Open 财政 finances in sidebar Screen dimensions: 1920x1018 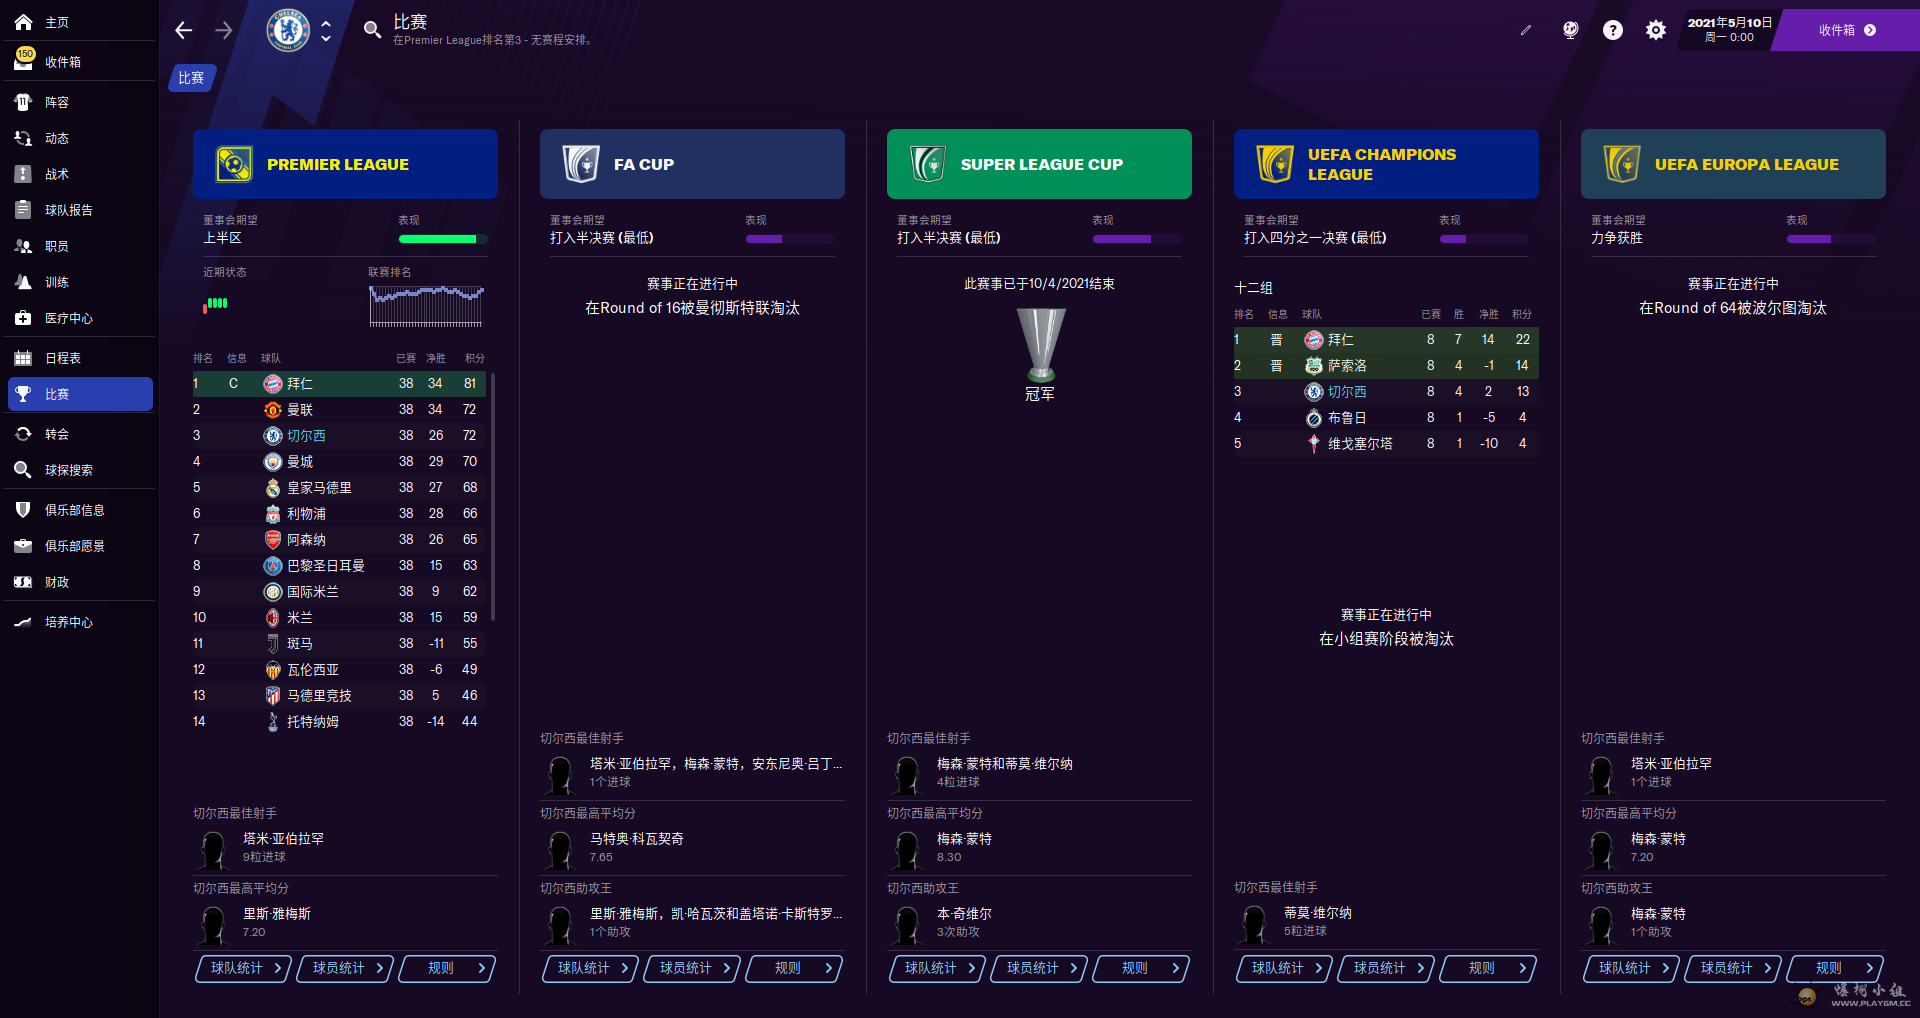(80, 582)
